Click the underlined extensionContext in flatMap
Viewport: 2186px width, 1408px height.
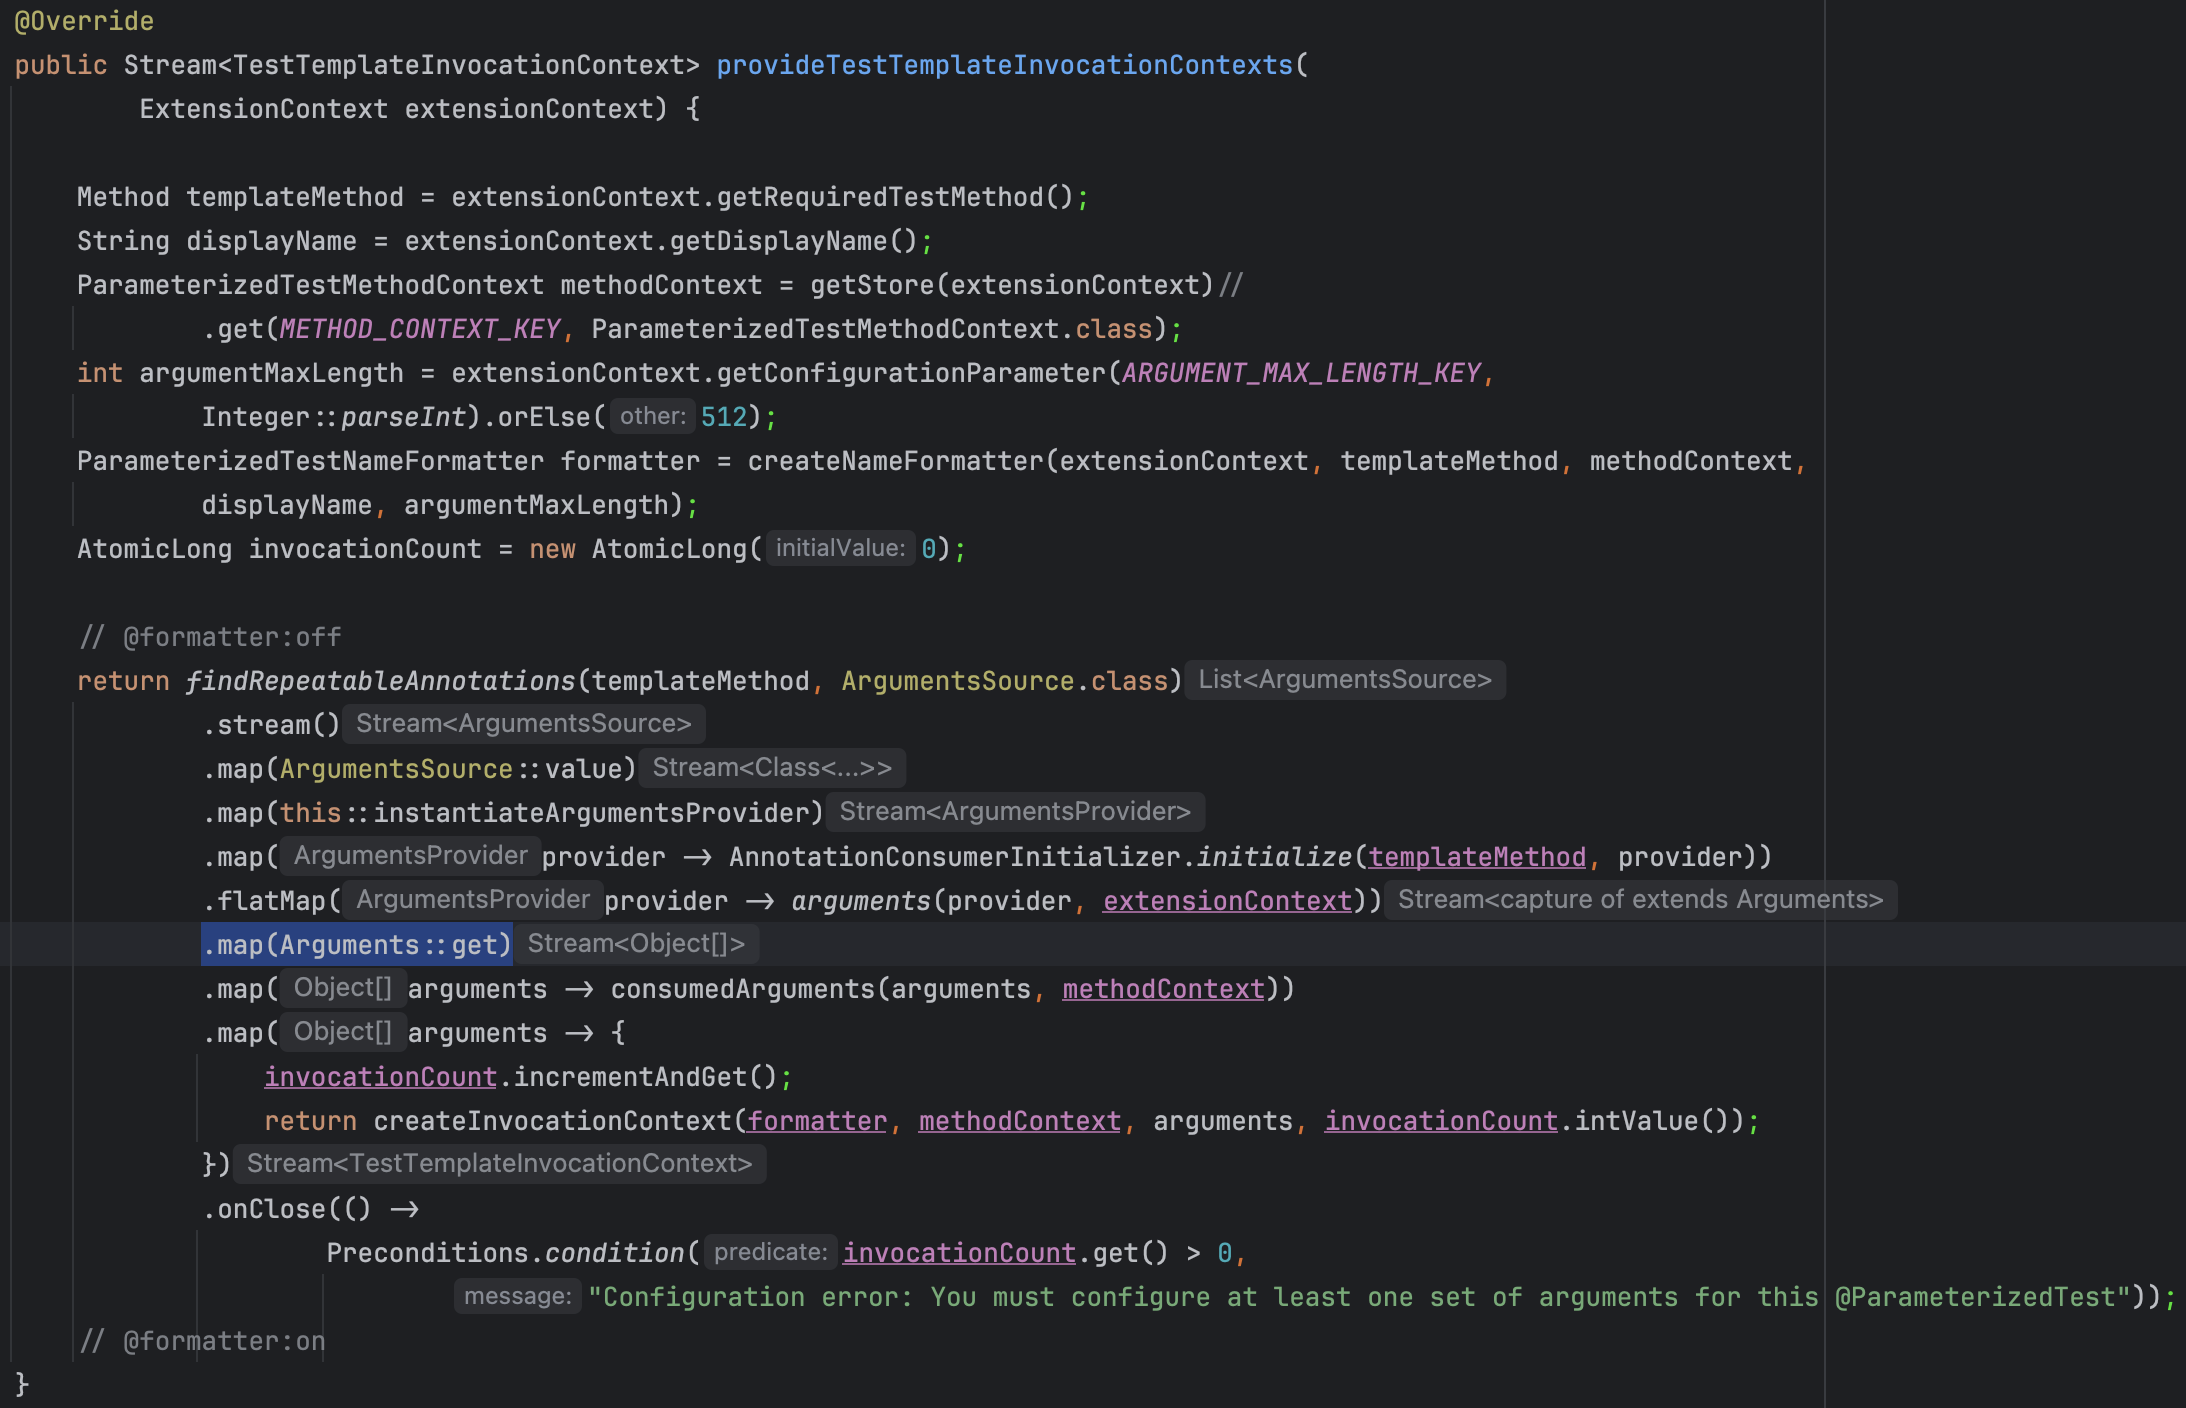coord(1227,901)
